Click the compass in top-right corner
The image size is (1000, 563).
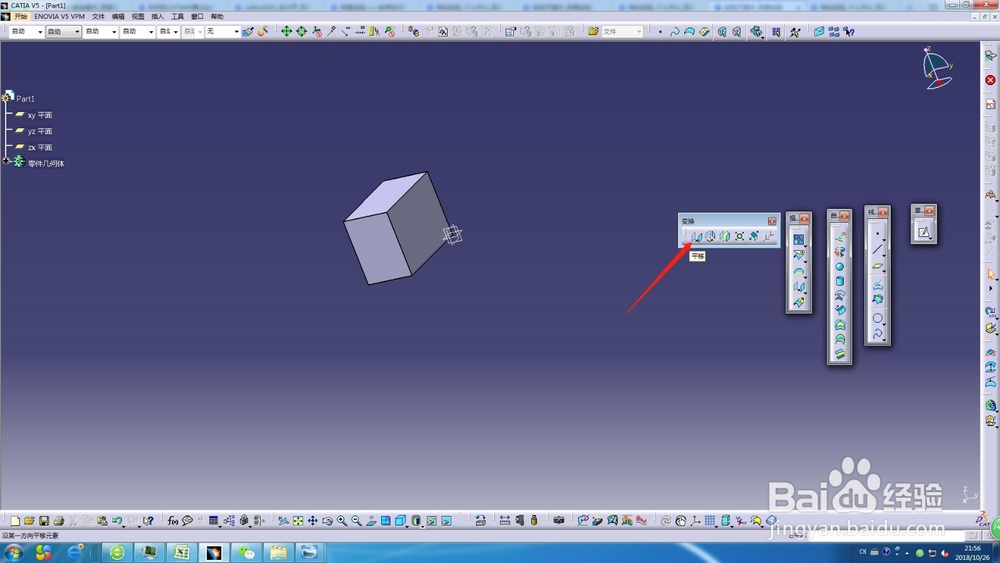(x=937, y=68)
